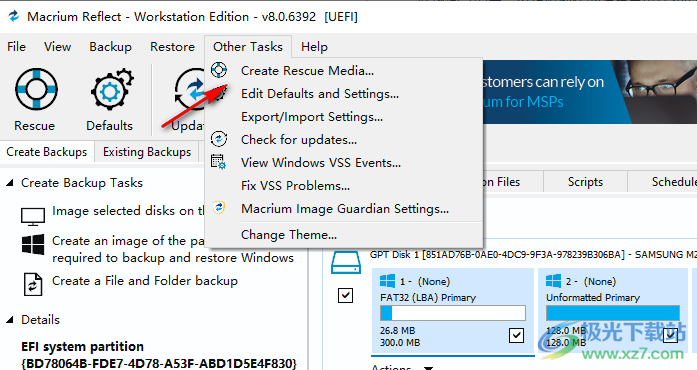Click the Windows flag on partition 2
The image size is (697, 370).
(553, 282)
